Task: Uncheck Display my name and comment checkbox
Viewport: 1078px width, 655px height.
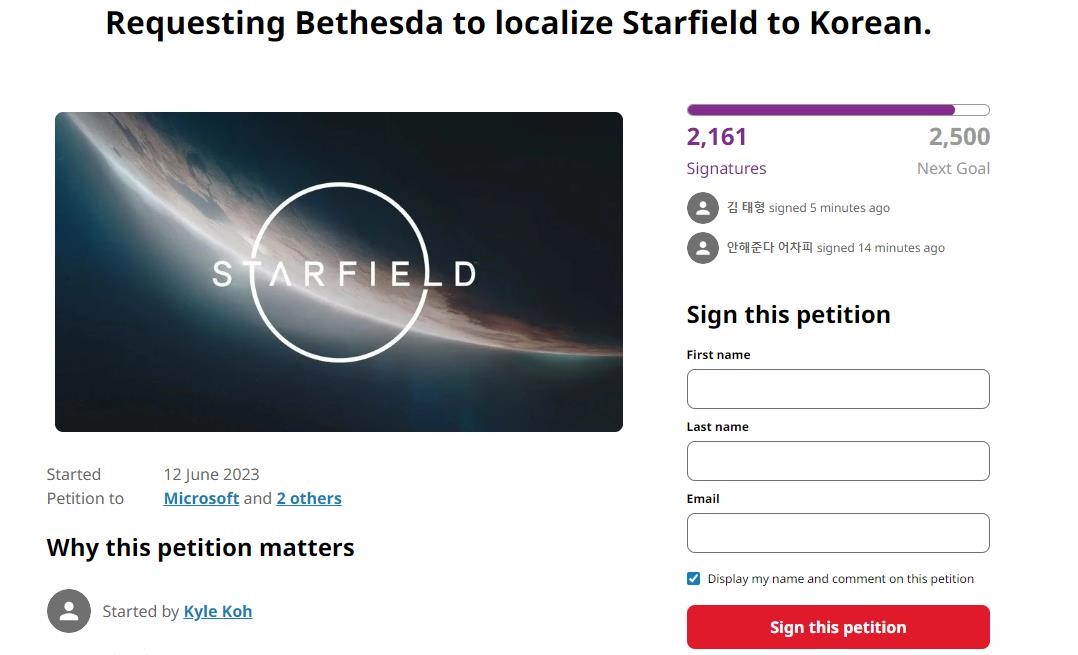Action: point(694,579)
